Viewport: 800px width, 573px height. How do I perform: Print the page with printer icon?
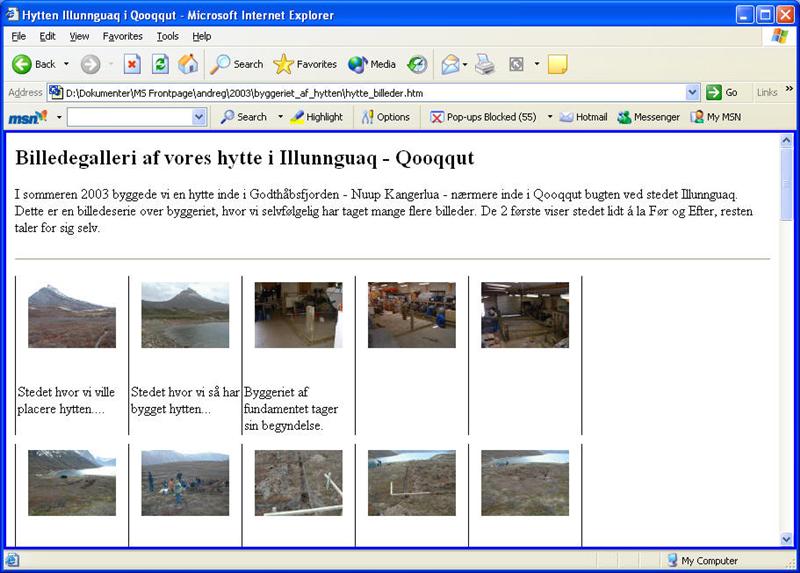[485, 64]
